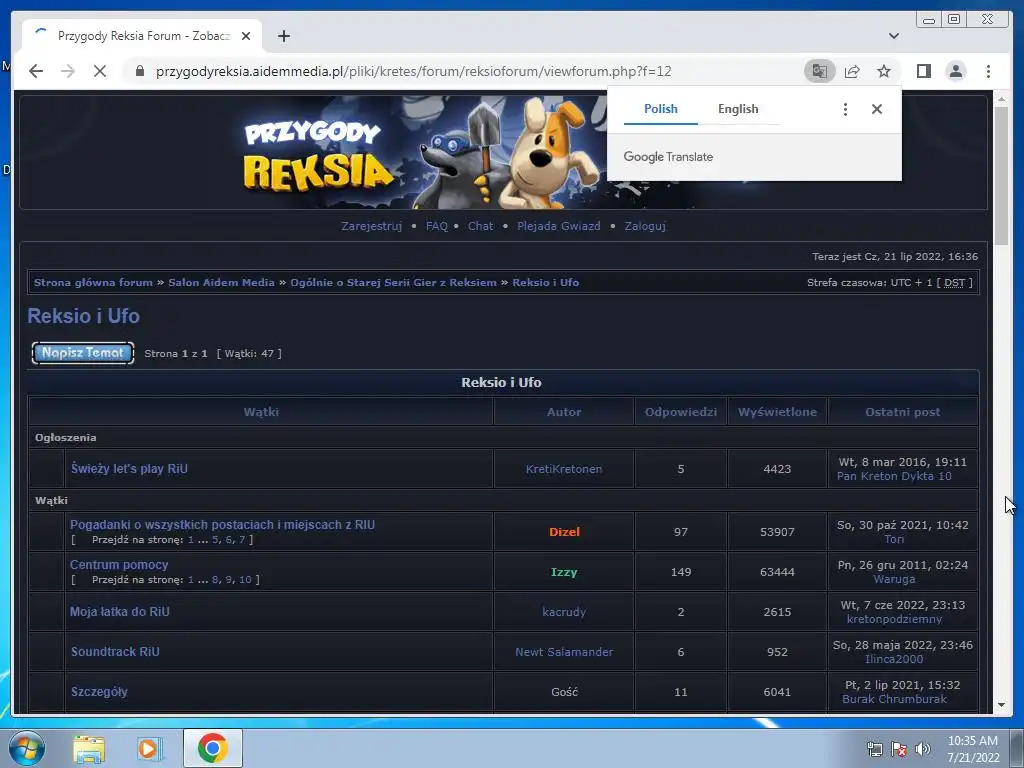
Task: Open last poster kretonpodziemny profile
Action: pos(894,619)
